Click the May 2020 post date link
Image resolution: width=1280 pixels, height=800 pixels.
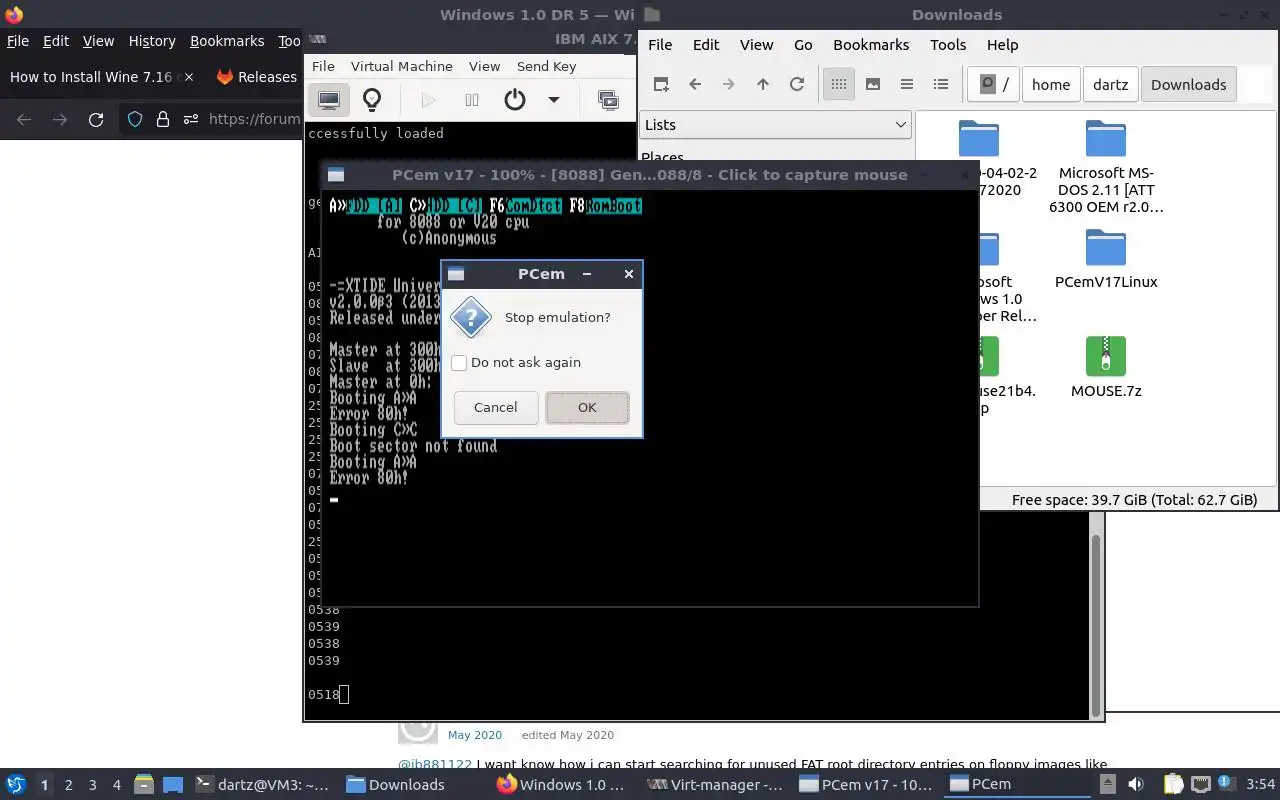(475, 735)
